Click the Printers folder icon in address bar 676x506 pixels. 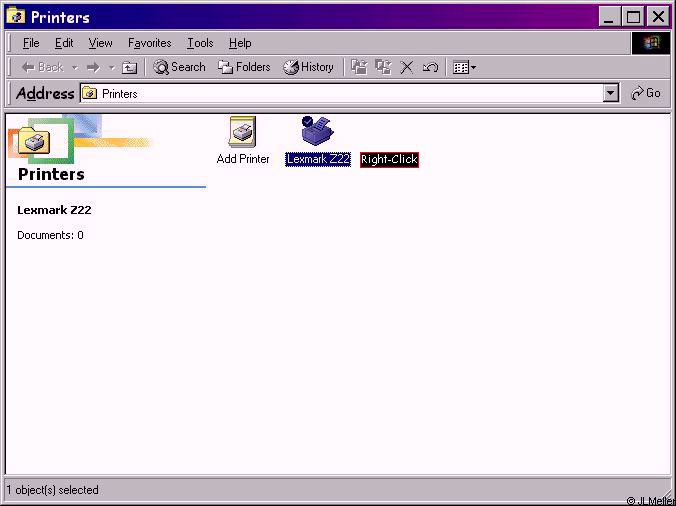[90, 93]
